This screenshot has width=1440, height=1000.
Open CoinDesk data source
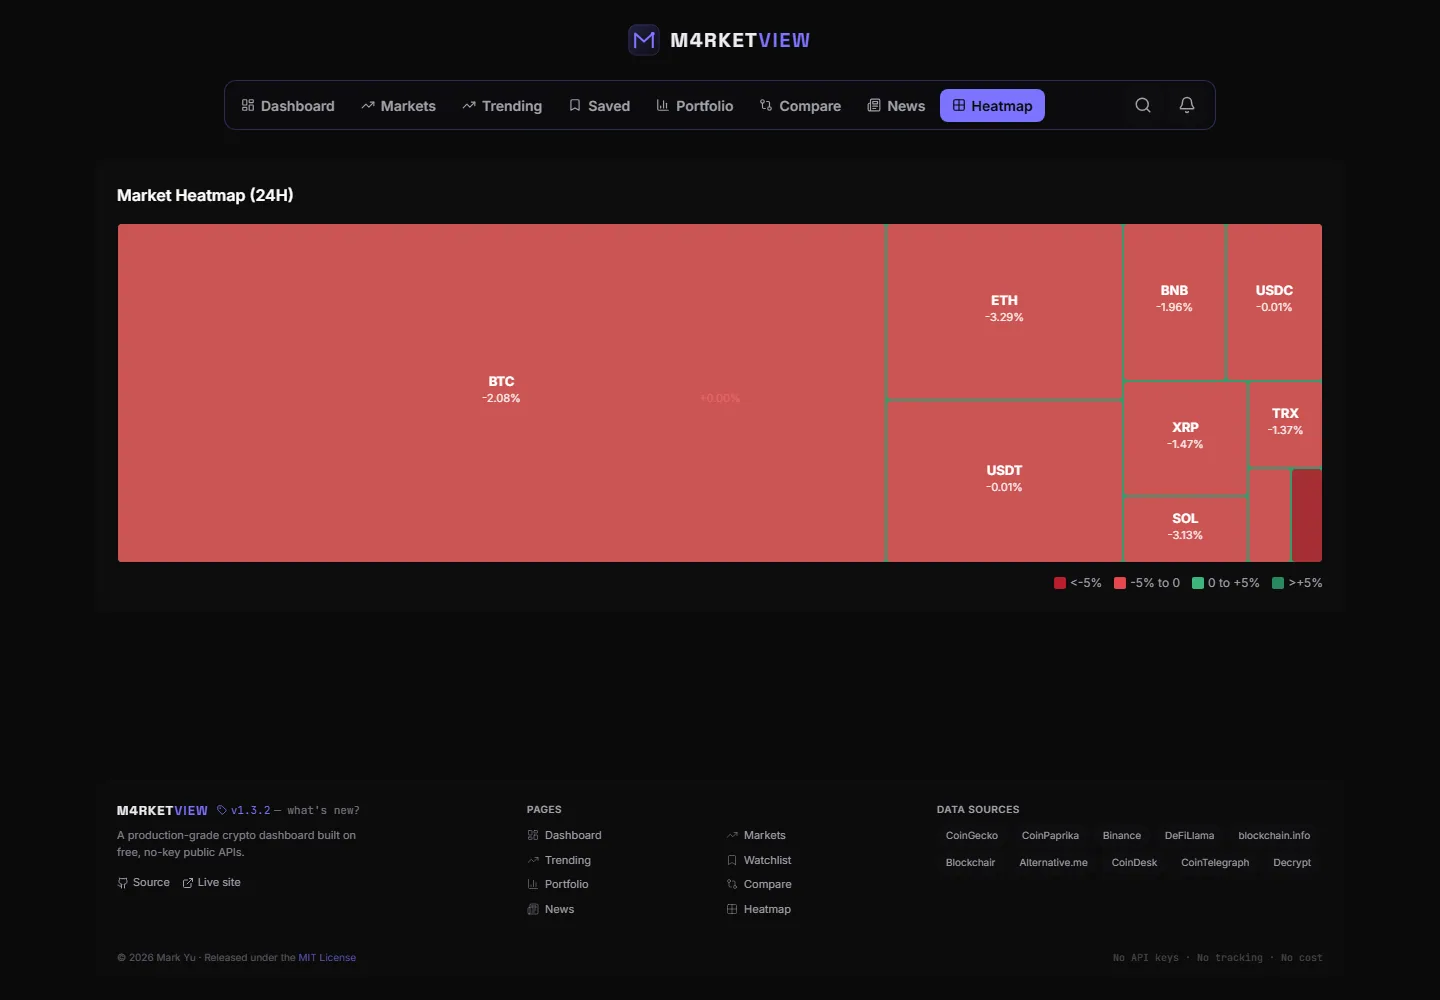[x=1134, y=863]
